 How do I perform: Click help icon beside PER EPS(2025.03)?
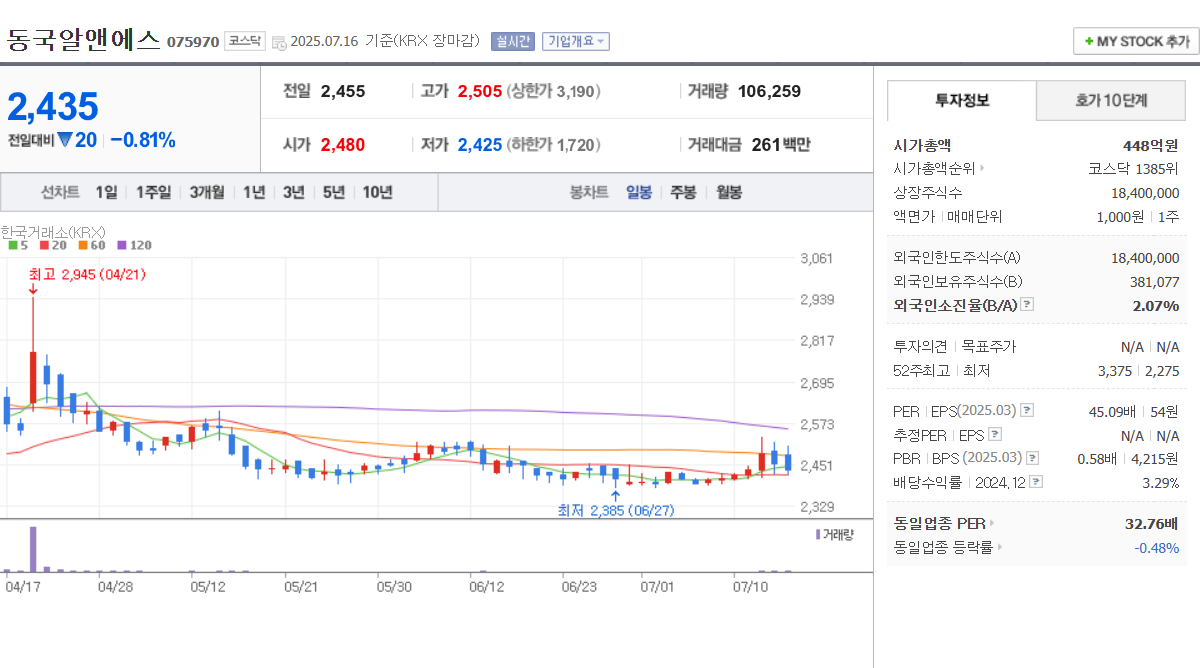coord(1027,411)
